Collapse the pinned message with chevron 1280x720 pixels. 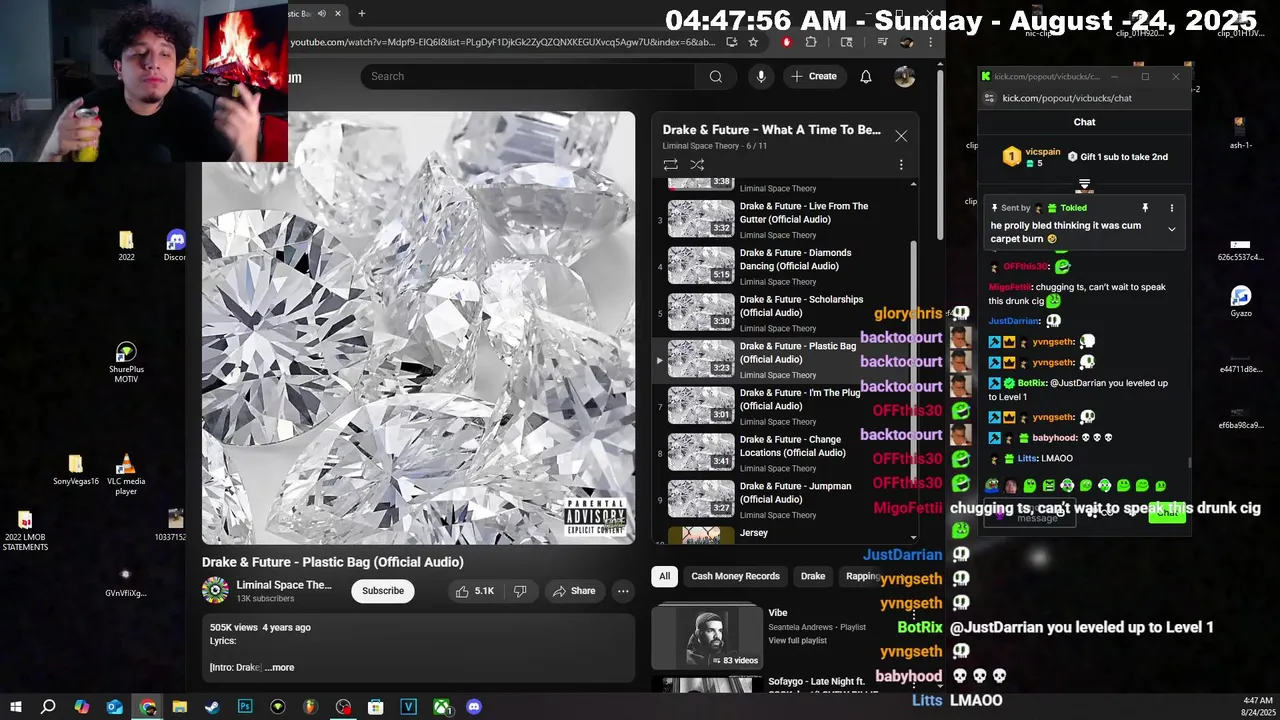(1172, 229)
